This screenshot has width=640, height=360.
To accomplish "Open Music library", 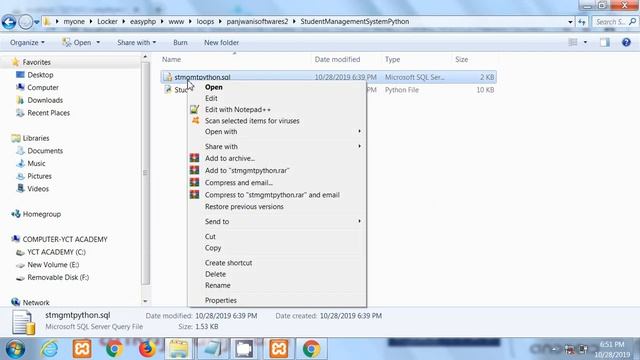I will [x=36, y=164].
